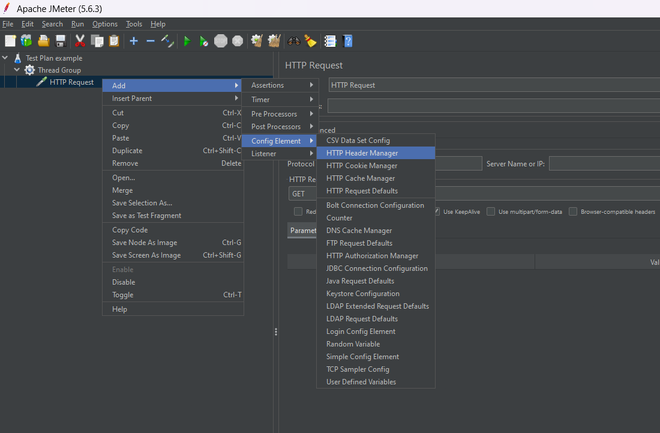660x433 pixels.
Task: Click the New test plan toolbar icon
Action: tap(10, 41)
